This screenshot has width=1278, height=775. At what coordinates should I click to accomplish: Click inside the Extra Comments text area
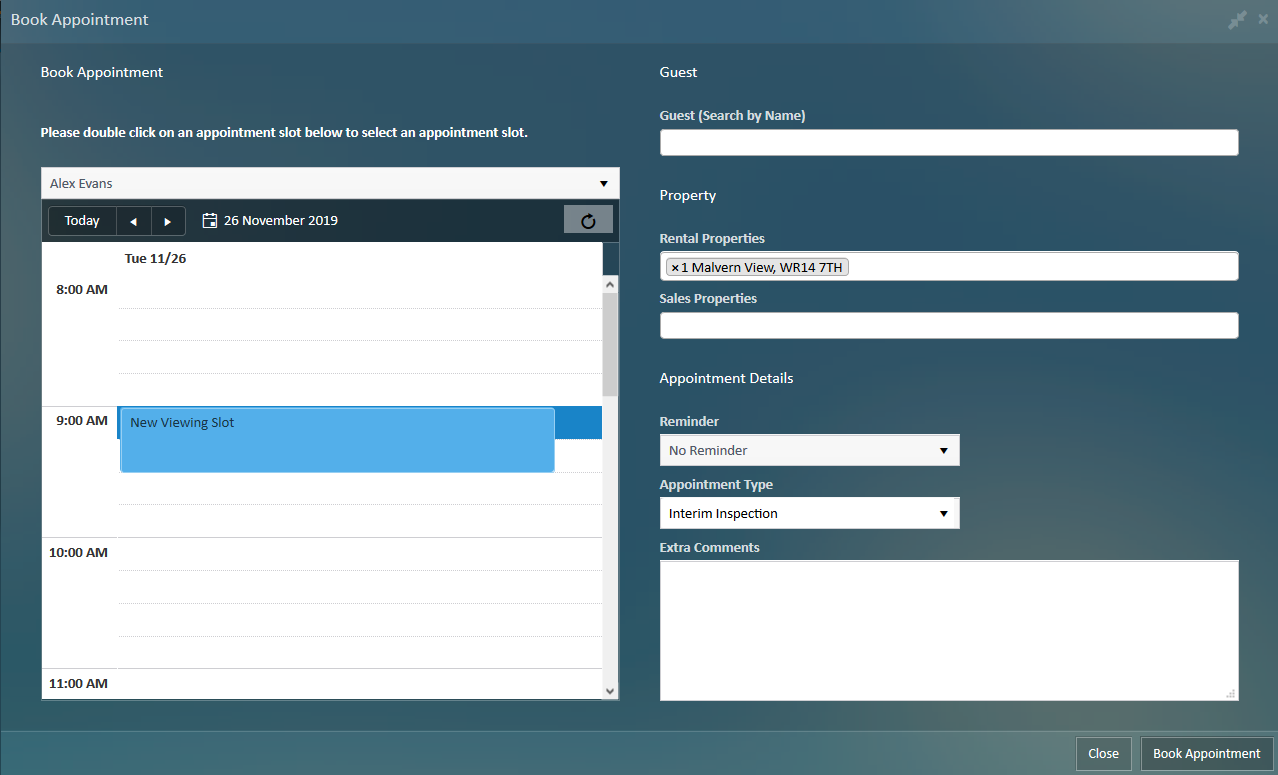(948, 630)
